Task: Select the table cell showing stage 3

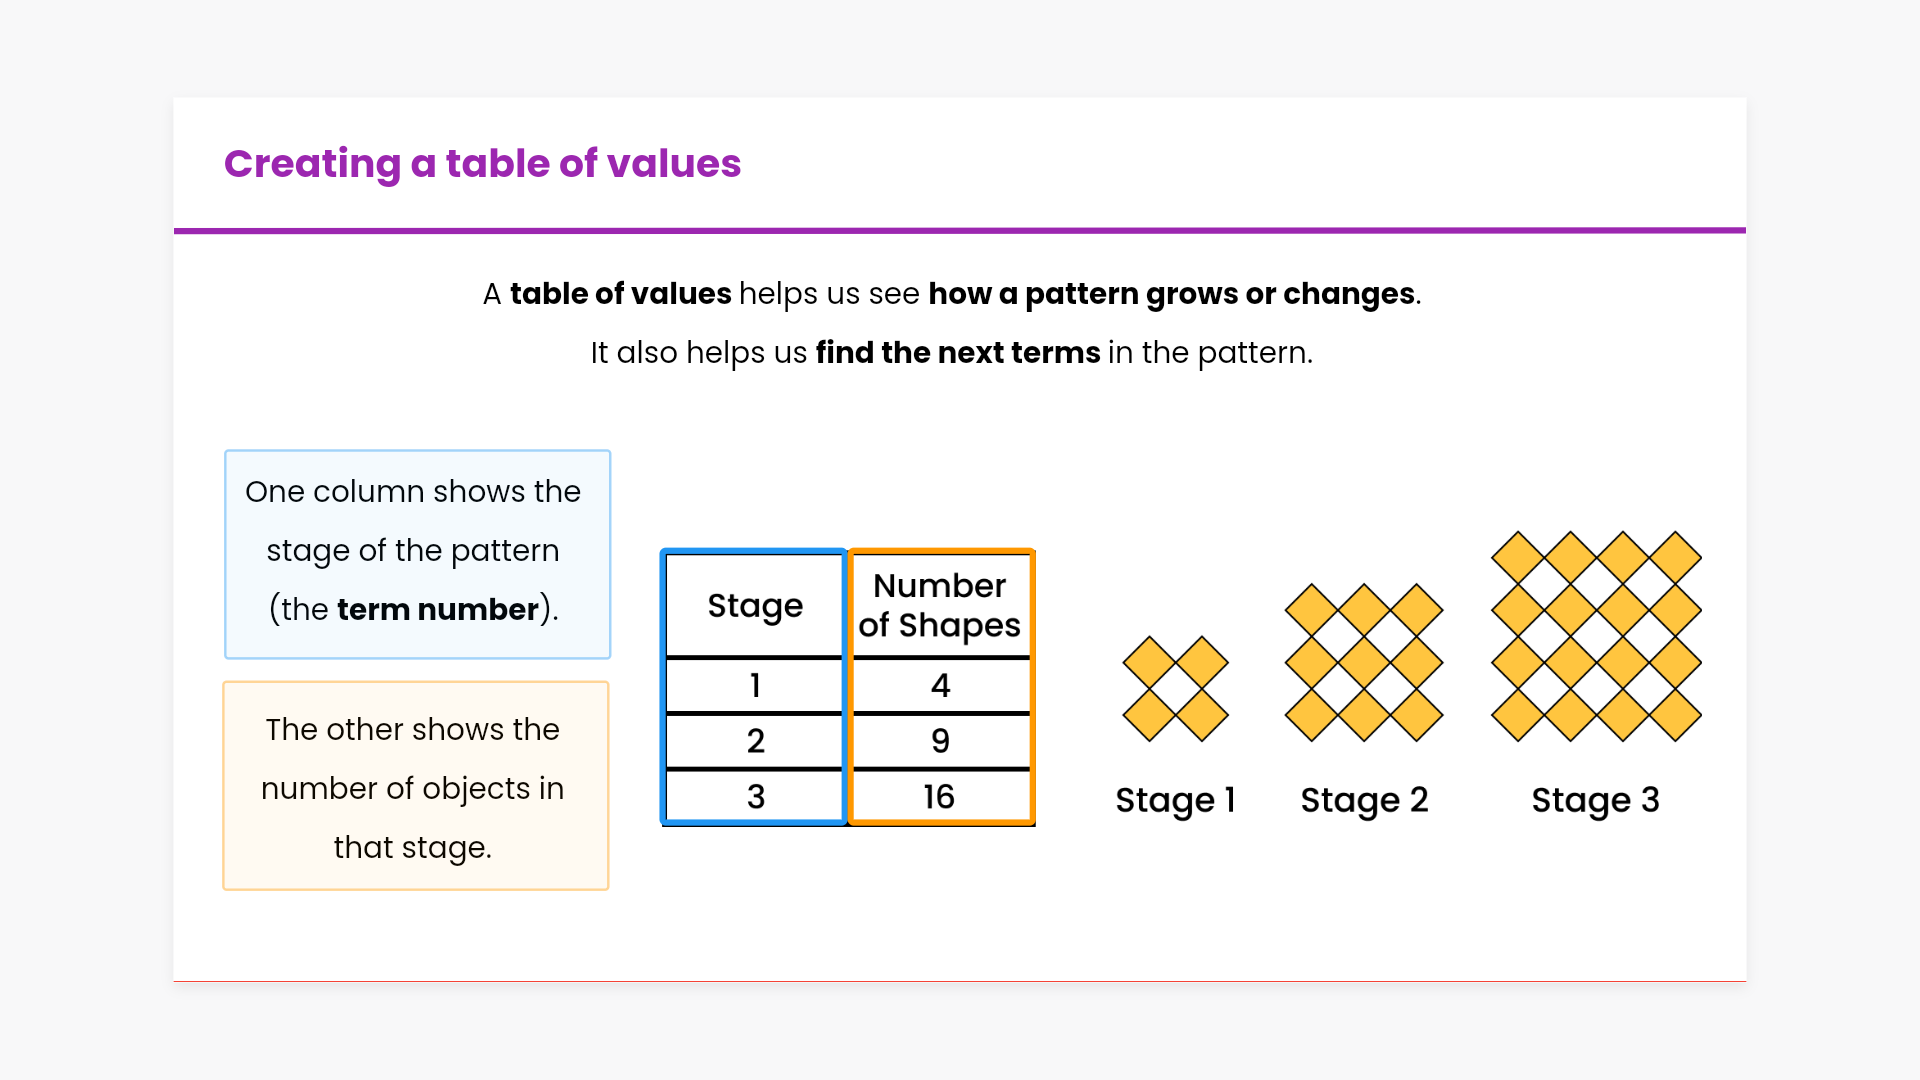Action: coord(755,797)
